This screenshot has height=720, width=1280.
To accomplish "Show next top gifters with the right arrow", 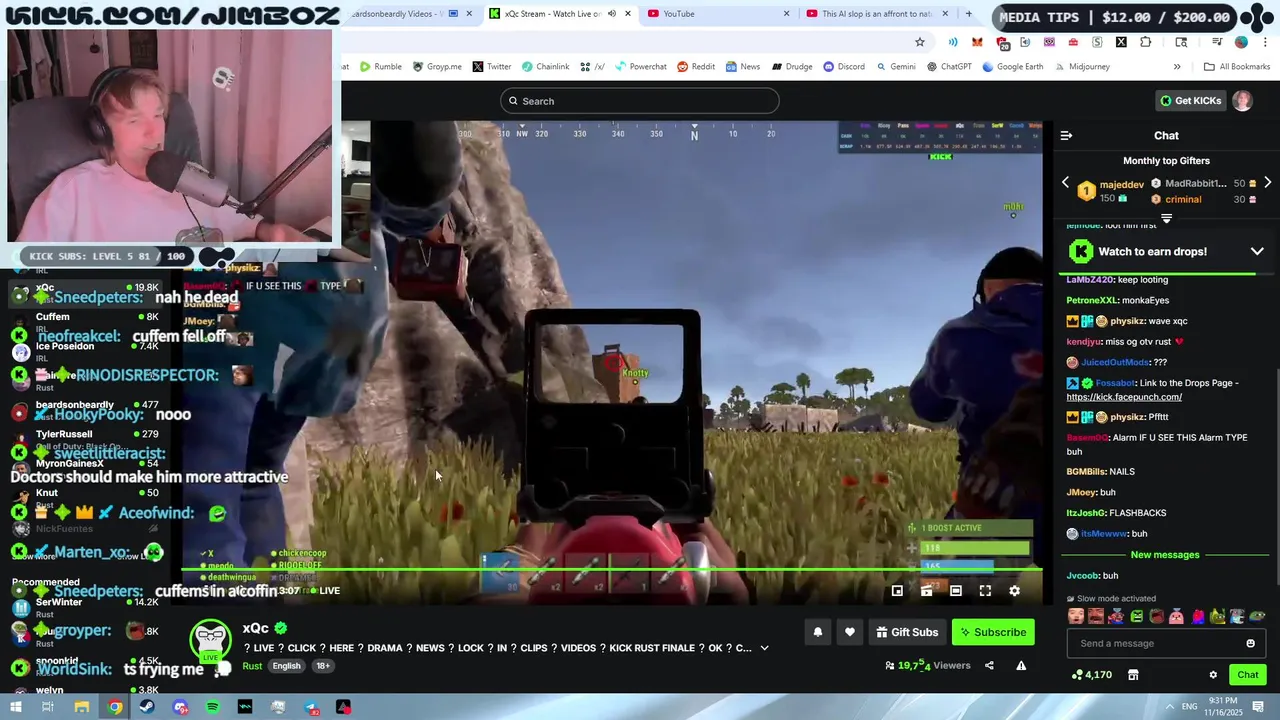I will click(1267, 183).
